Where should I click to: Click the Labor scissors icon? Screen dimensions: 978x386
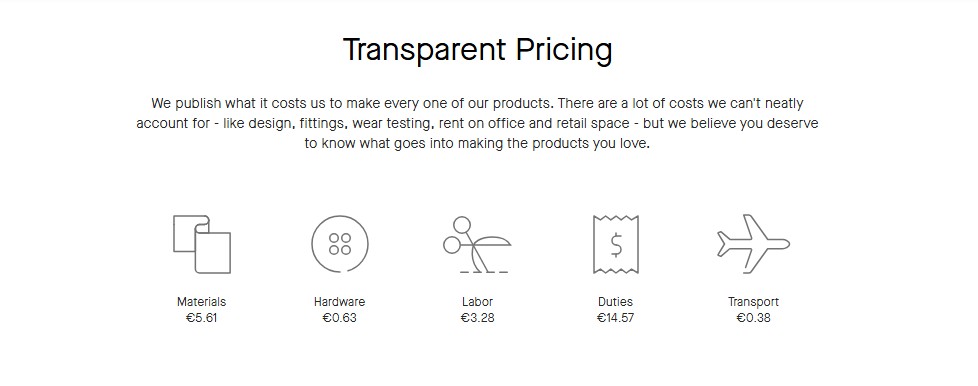[x=477, y=244]
